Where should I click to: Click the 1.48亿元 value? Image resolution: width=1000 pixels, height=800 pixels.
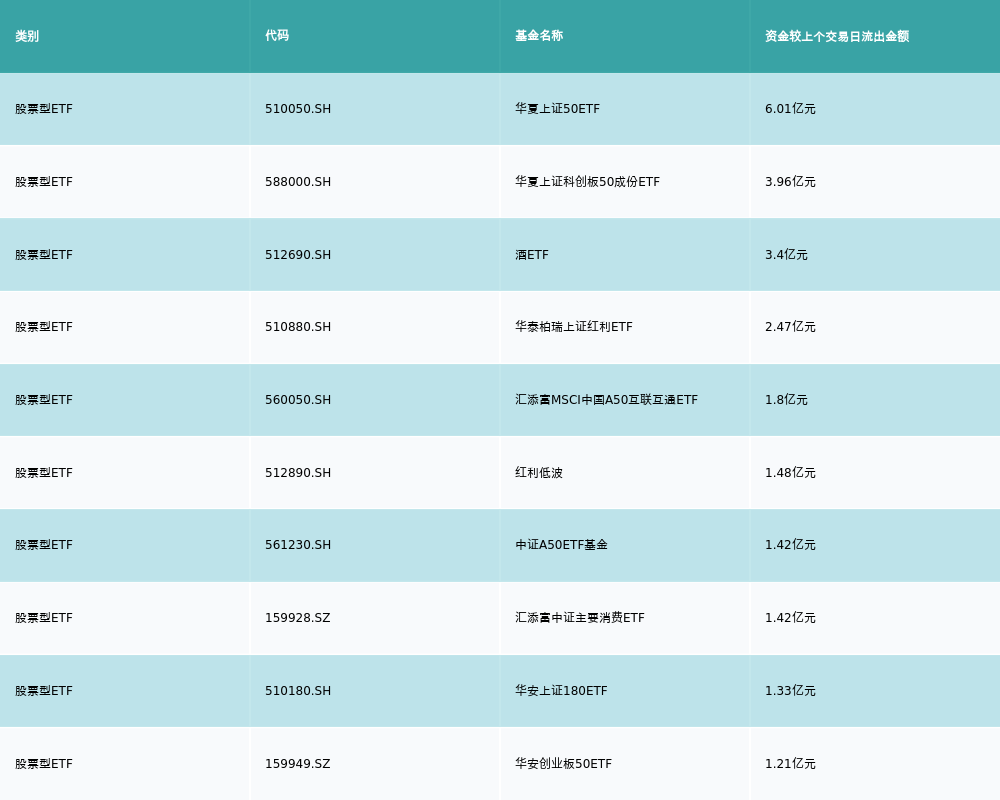790,473
